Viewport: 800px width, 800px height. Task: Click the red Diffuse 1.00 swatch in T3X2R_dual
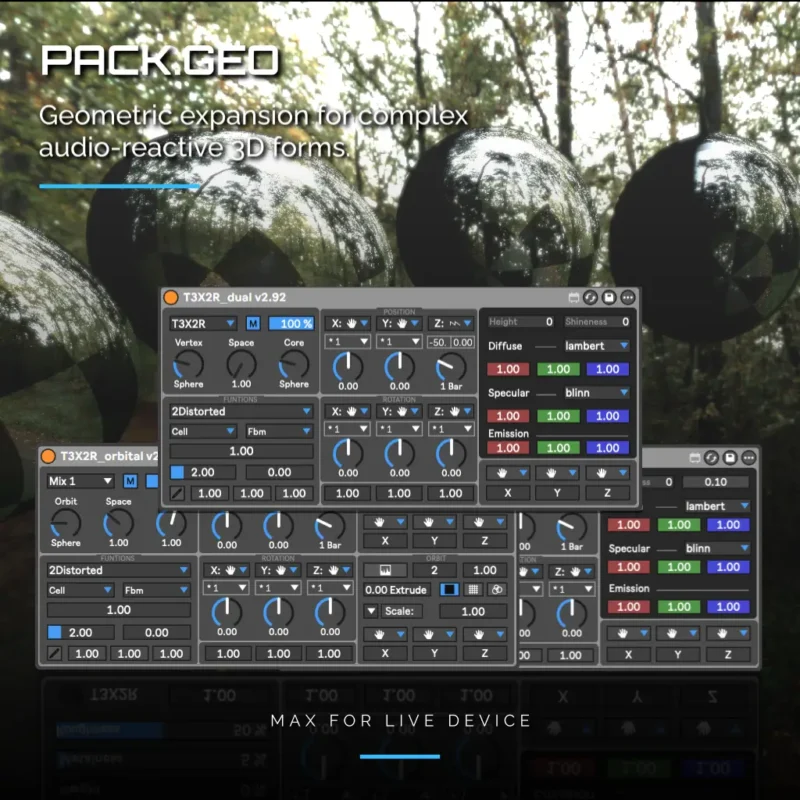pyautogui.click(x=508, y=369)
